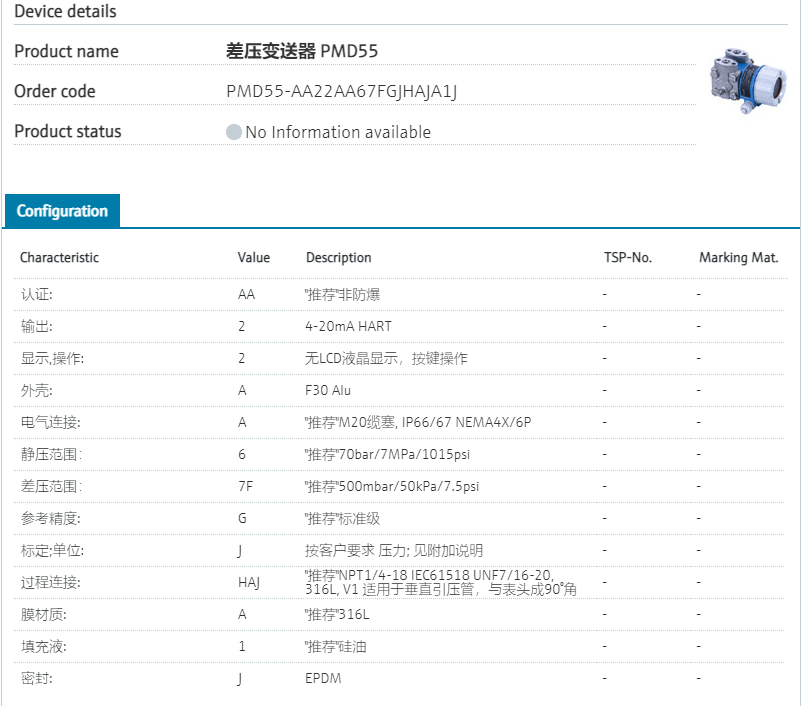802x706 pixels.
Task: Click the F30 Alu housing description
Action: pos(328,390)
